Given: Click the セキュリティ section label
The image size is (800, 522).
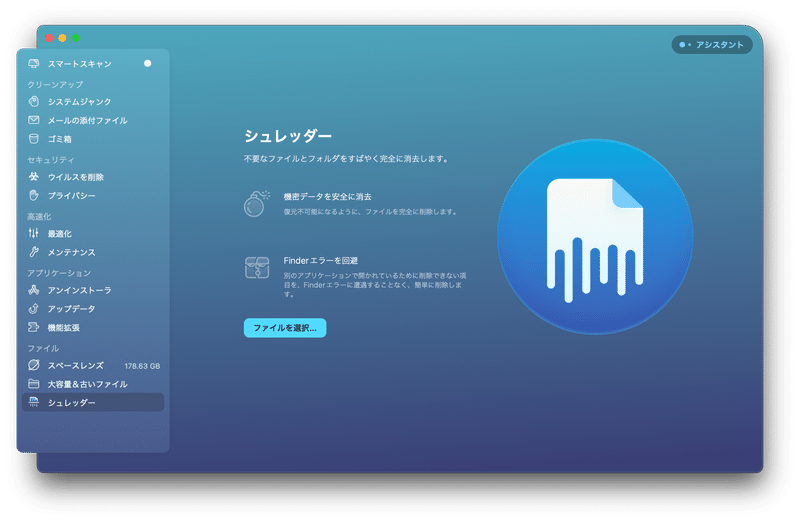Looking at the screenshot, I should pyautogui.click(x=51, y=160).
